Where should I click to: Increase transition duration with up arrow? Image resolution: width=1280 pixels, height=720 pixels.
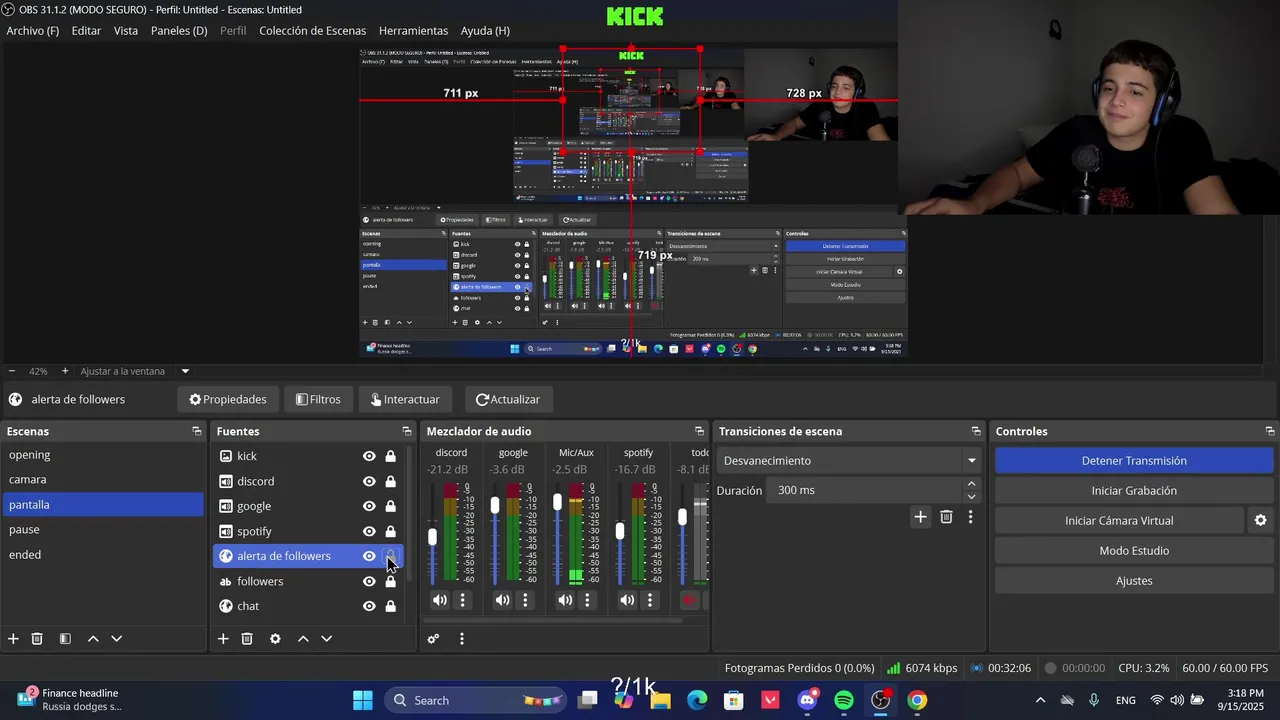point(971,484)
